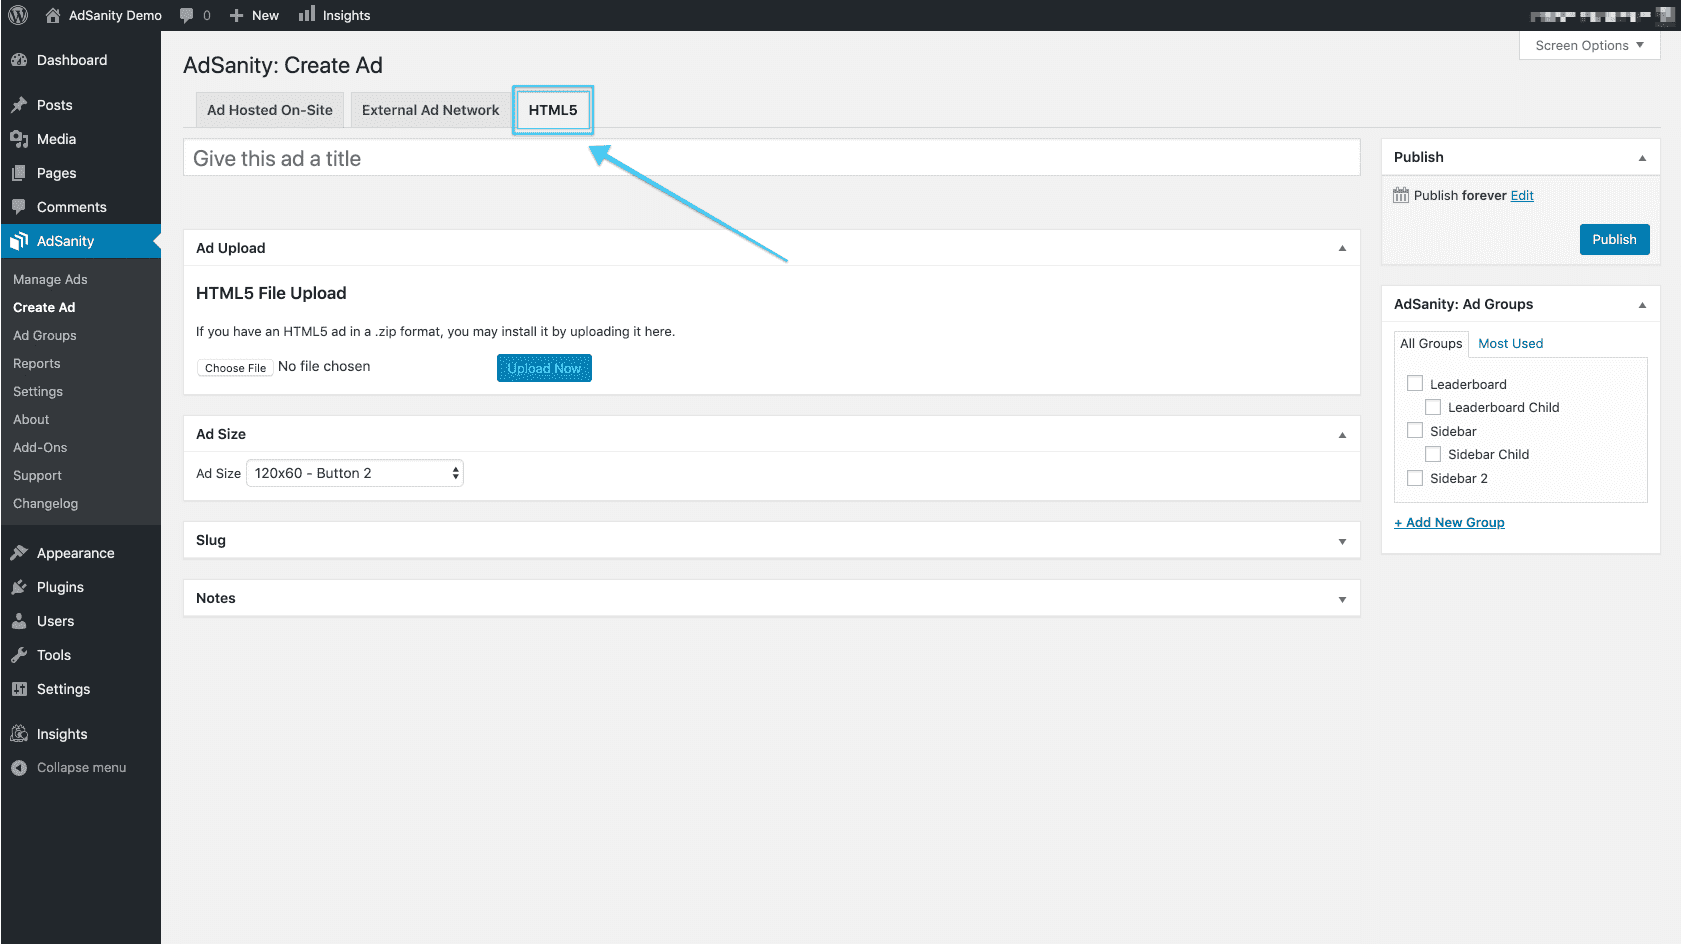The height and width of the screenshot is (944, 1681).
Task: Open Add-Ons submenu item
Action: [40, 448]
